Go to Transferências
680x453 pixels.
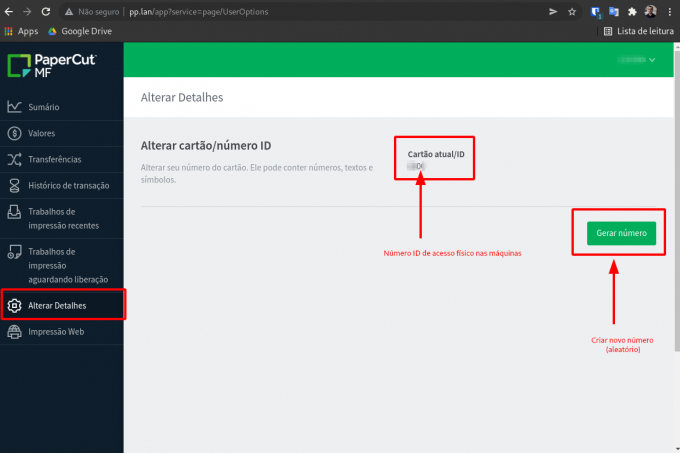(62, 159)
